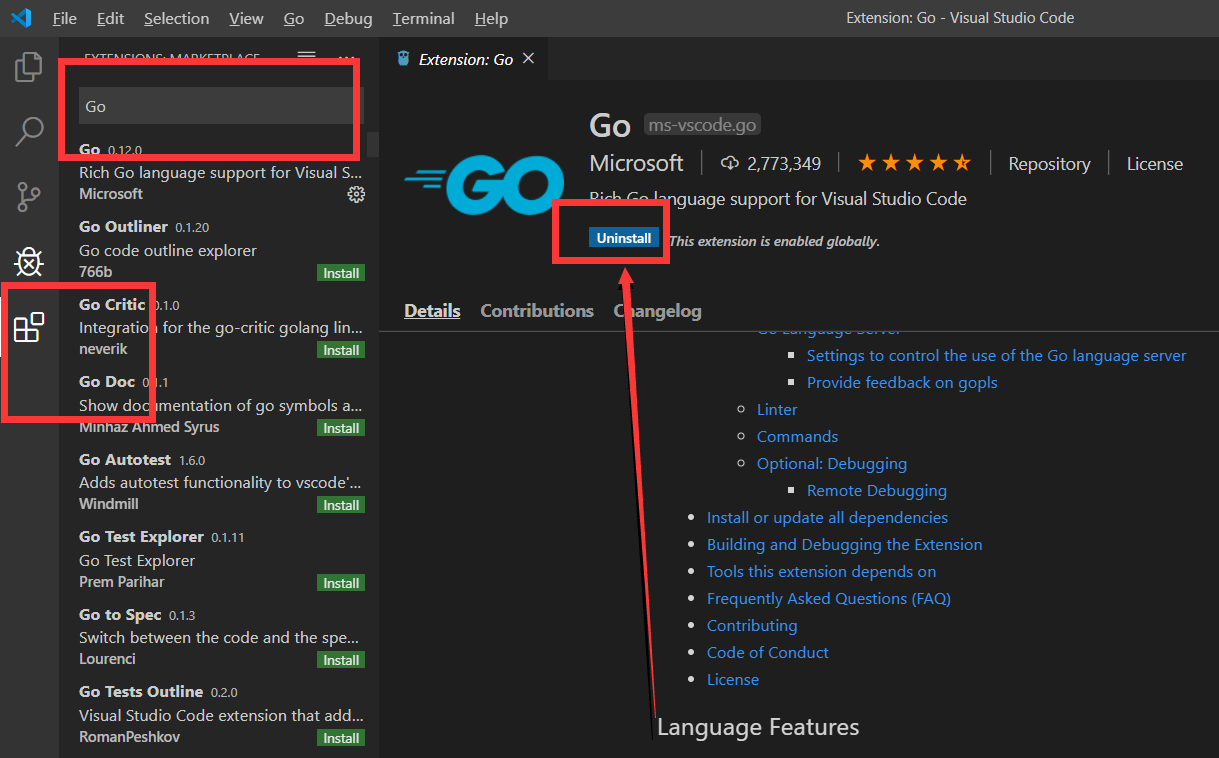Open the License link in header

click(x=1155, y=164)
